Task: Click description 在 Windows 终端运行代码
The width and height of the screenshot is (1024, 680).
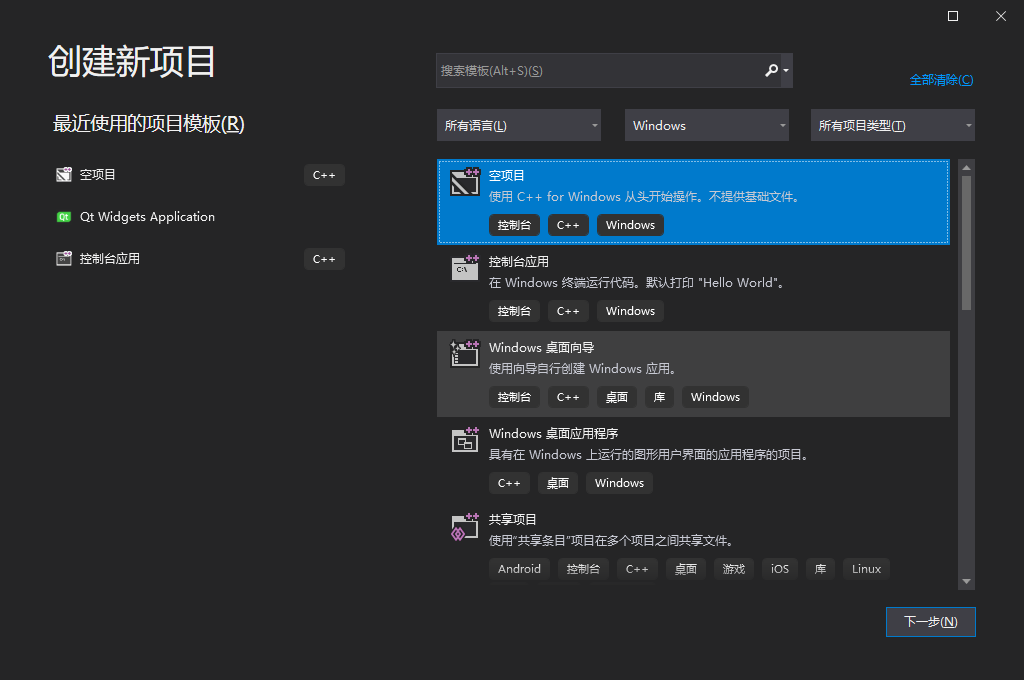Action: [636, 283]
